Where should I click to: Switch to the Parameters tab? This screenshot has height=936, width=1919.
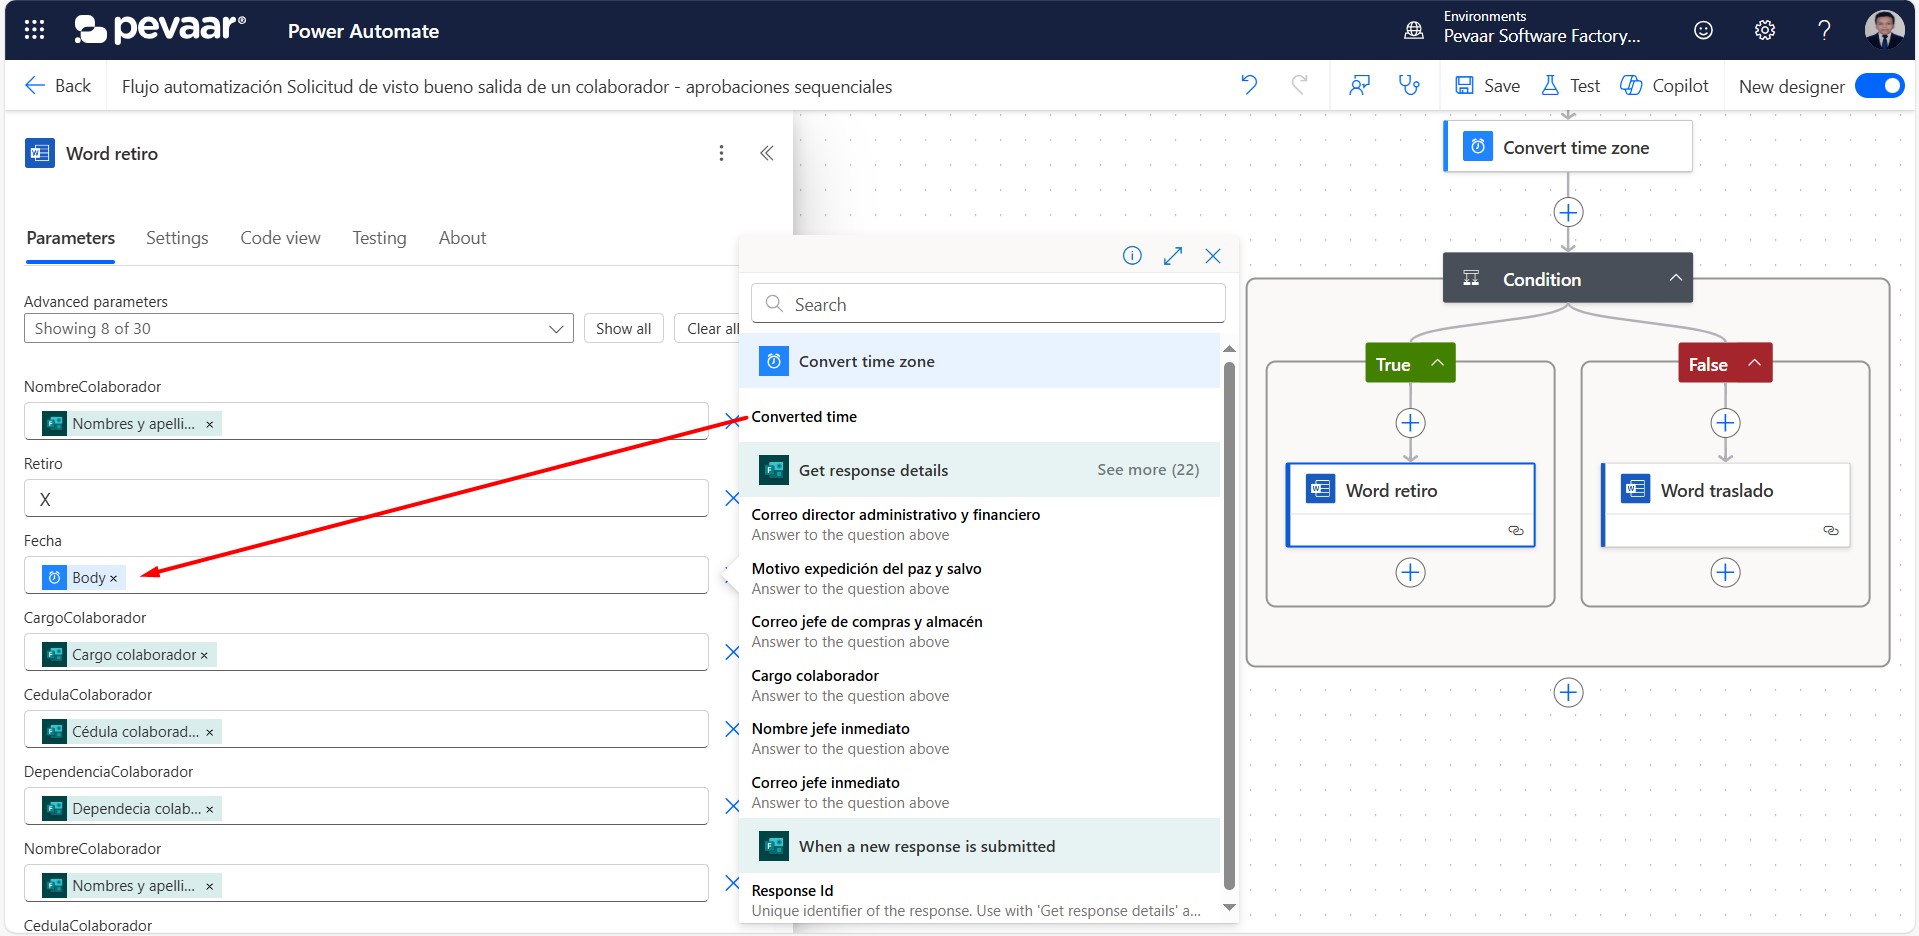point(70,238)
